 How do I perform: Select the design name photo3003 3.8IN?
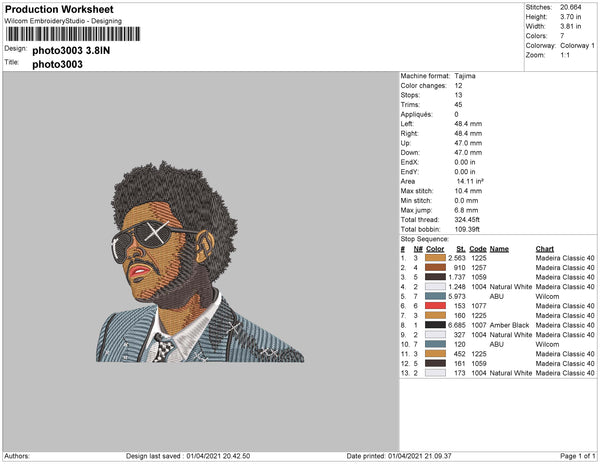[x=71, y=50]
